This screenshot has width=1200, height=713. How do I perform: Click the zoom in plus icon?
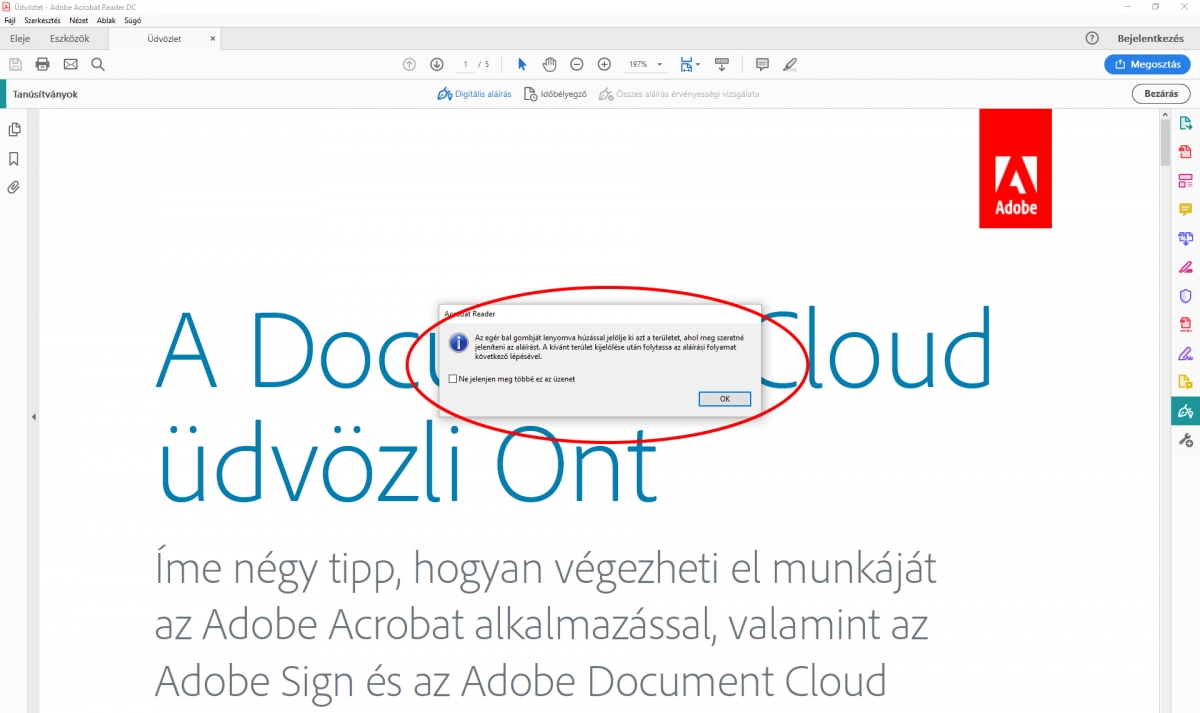pos(604,64)
